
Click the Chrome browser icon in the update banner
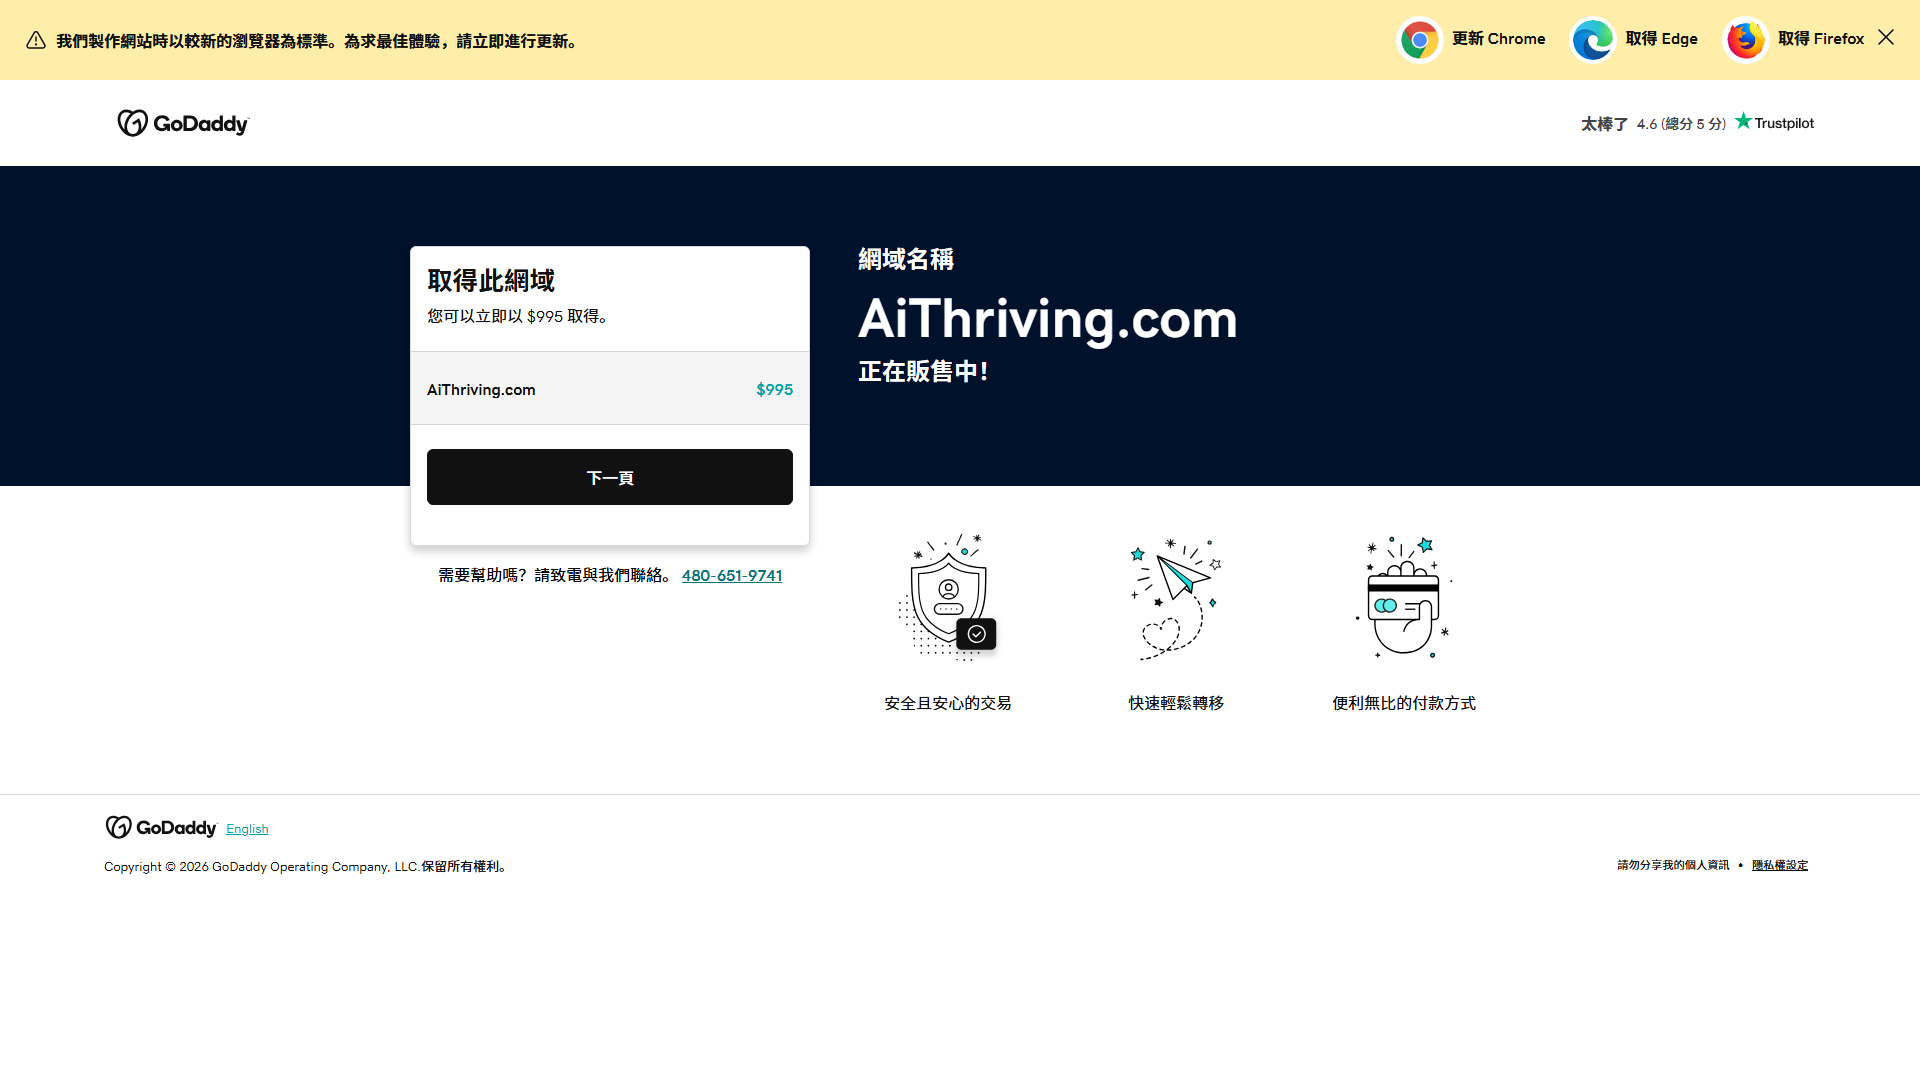[x=1419, y=40]
